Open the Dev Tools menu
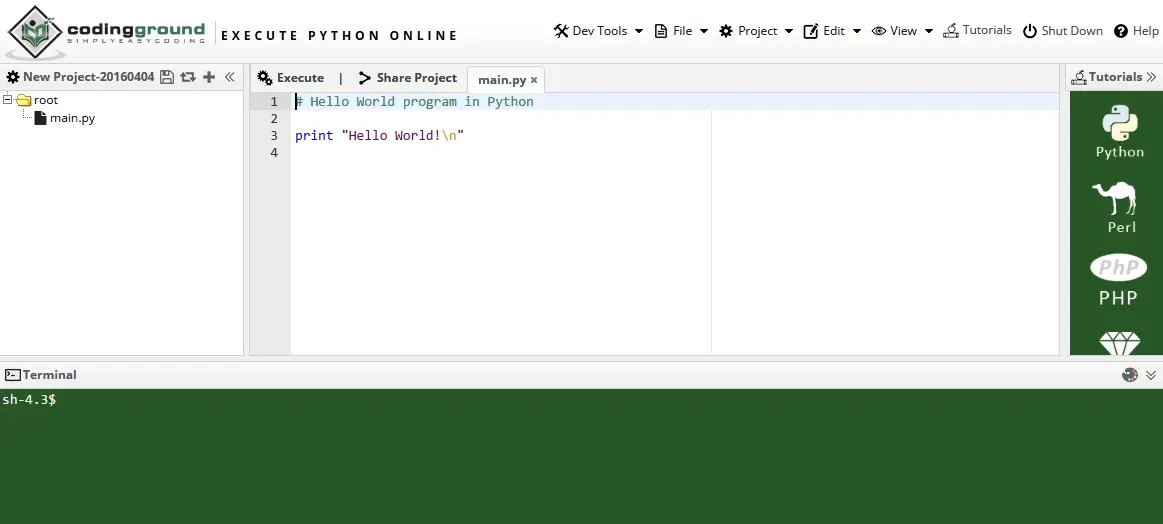1163x524 pixels. [599, 31]
